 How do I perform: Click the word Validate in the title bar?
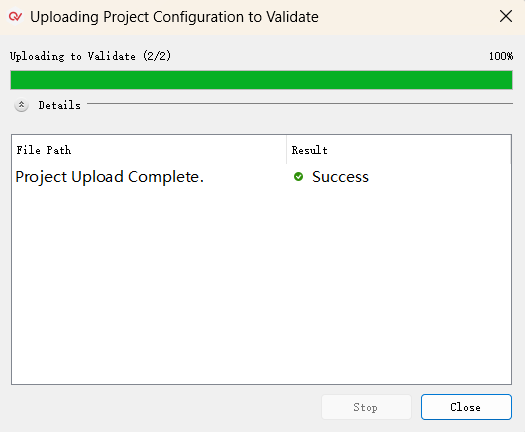click(292, 17)
